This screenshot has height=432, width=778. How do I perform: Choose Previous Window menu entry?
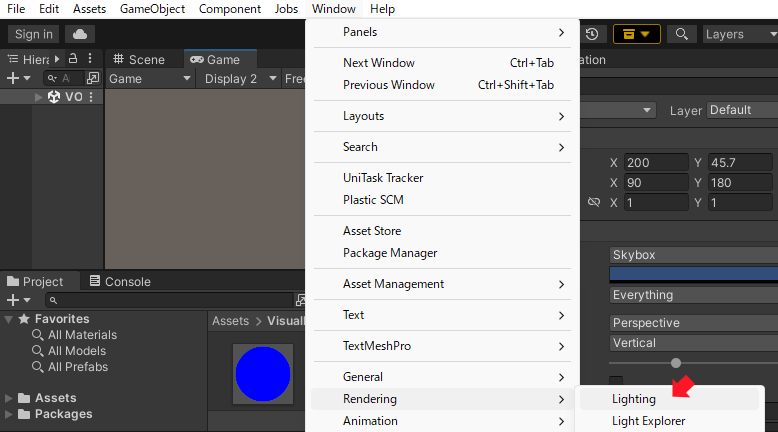pyautogui.click(x=442, y=85)
